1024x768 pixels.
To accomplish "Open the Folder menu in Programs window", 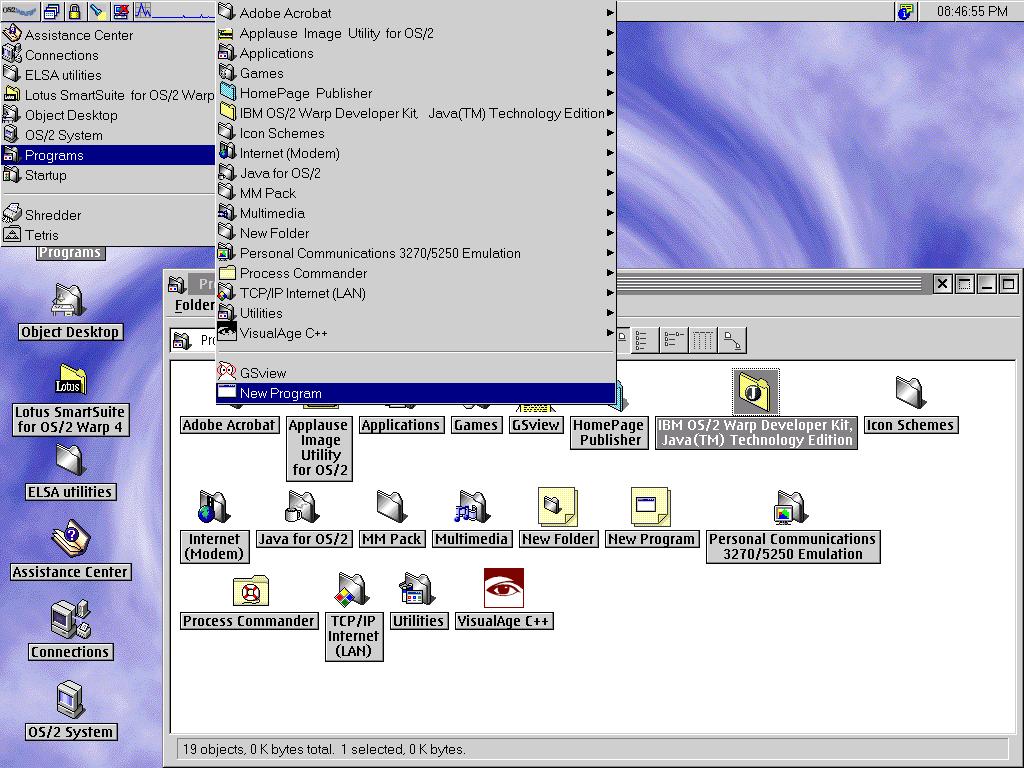I will pos(195,305).
